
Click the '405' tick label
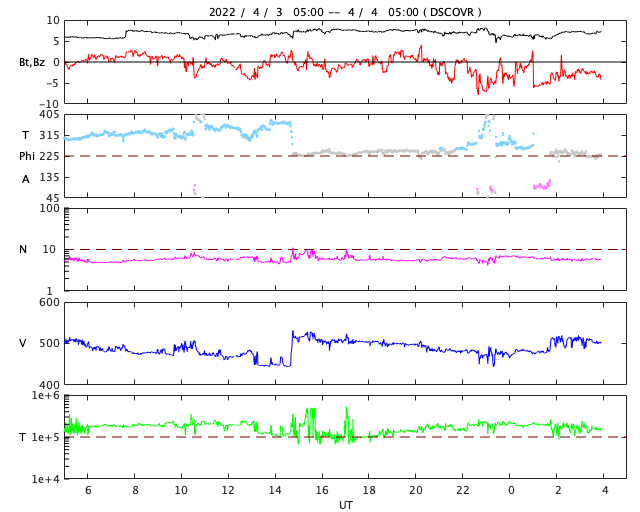click(49, 114)
